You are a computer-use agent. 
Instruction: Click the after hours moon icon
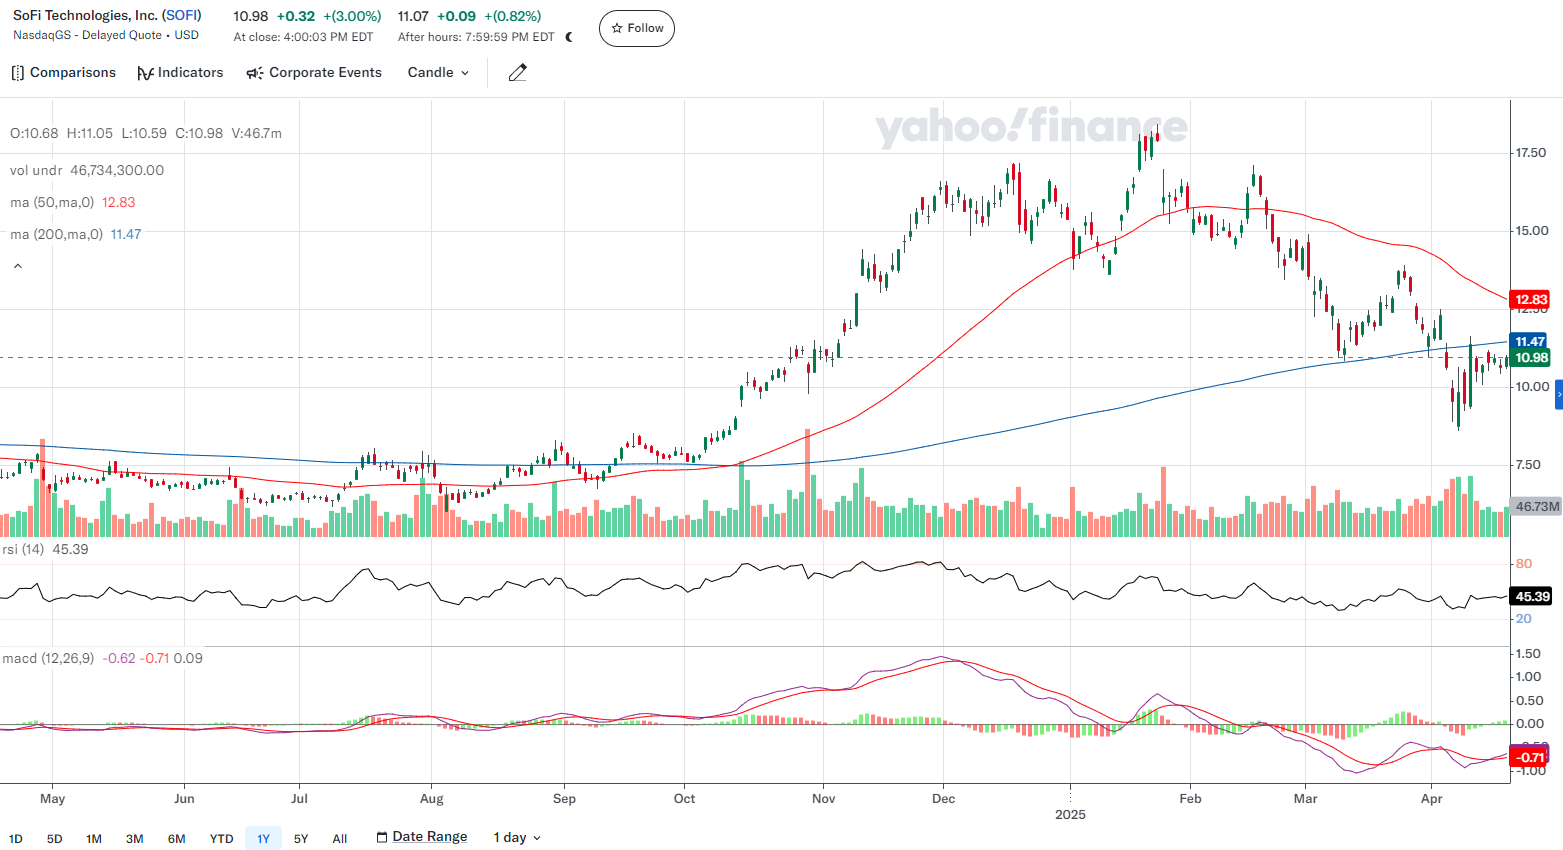click(x=570, y=37)
